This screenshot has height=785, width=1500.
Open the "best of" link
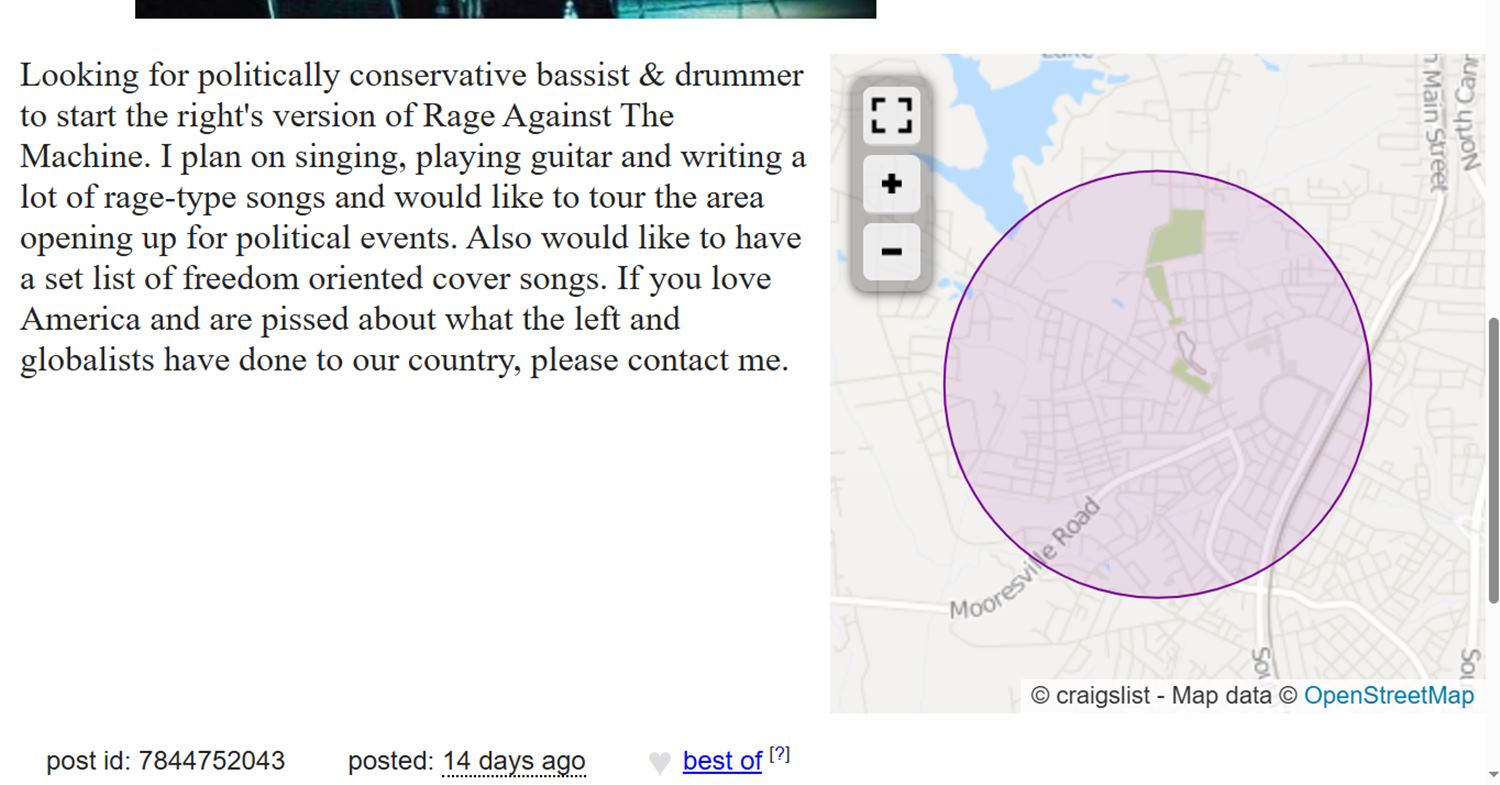[722, 761]
